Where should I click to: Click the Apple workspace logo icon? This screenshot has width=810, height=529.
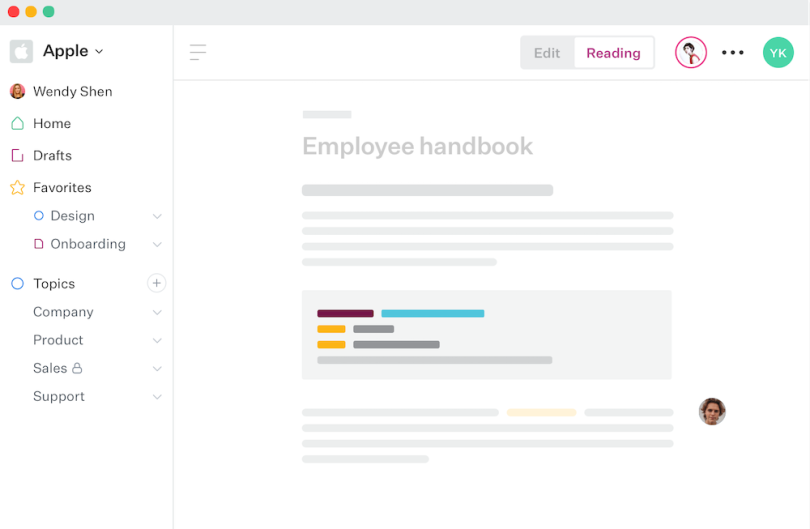point(21,51)
